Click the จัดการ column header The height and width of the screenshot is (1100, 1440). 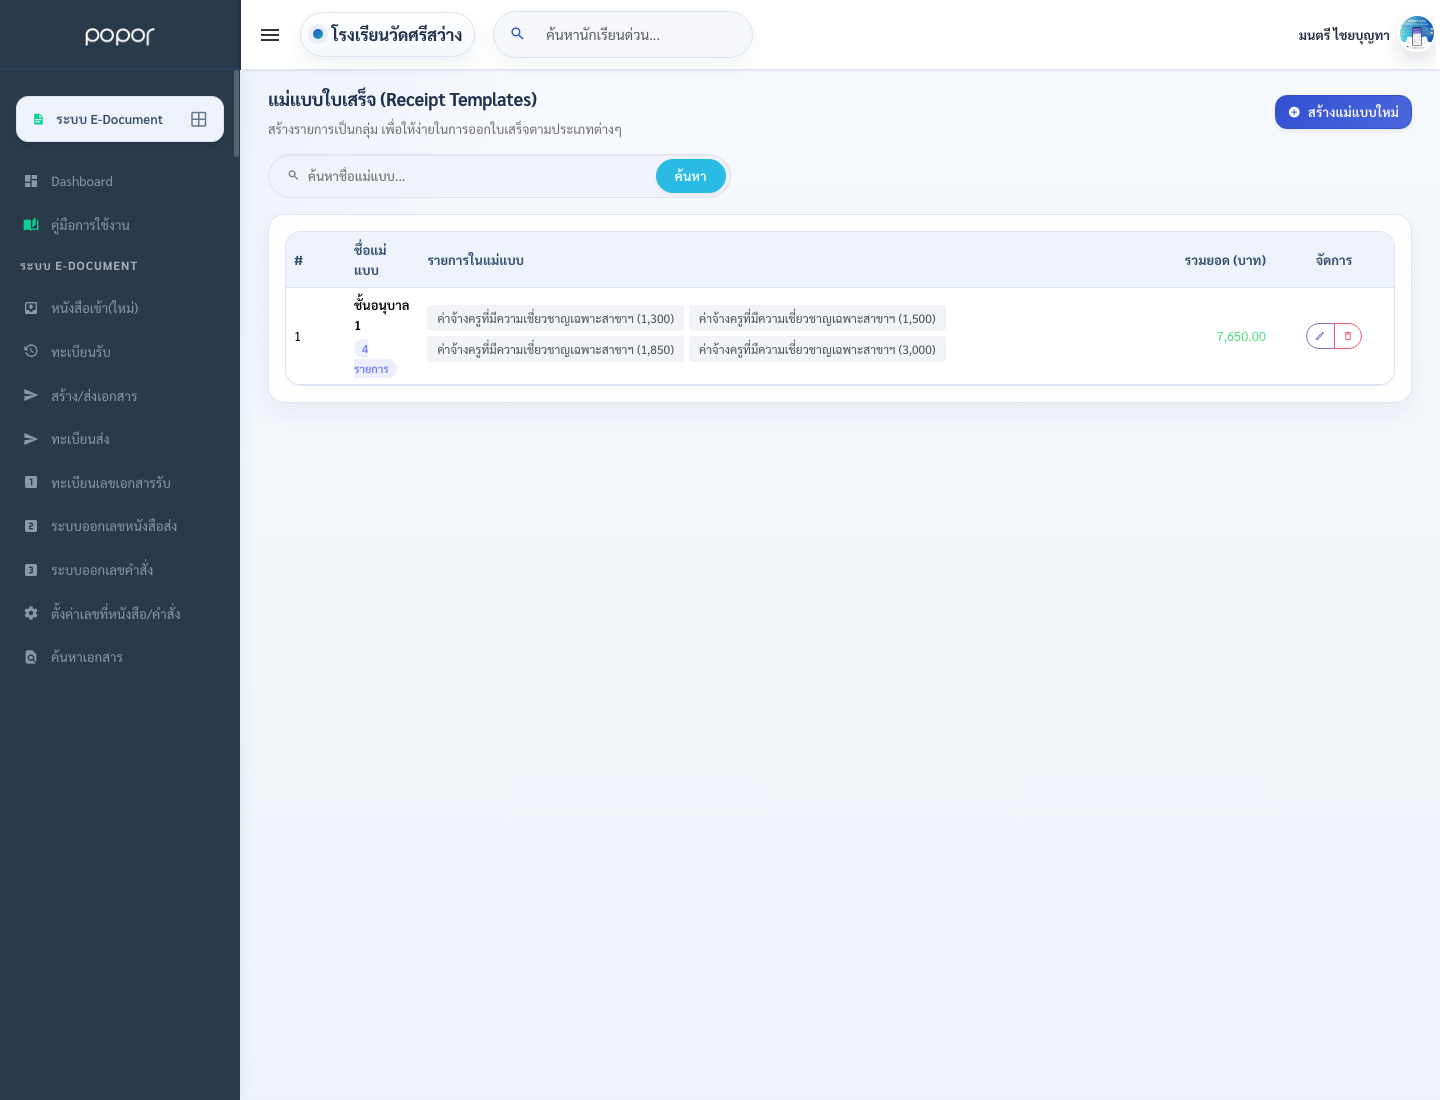(x=1334, y=260)
